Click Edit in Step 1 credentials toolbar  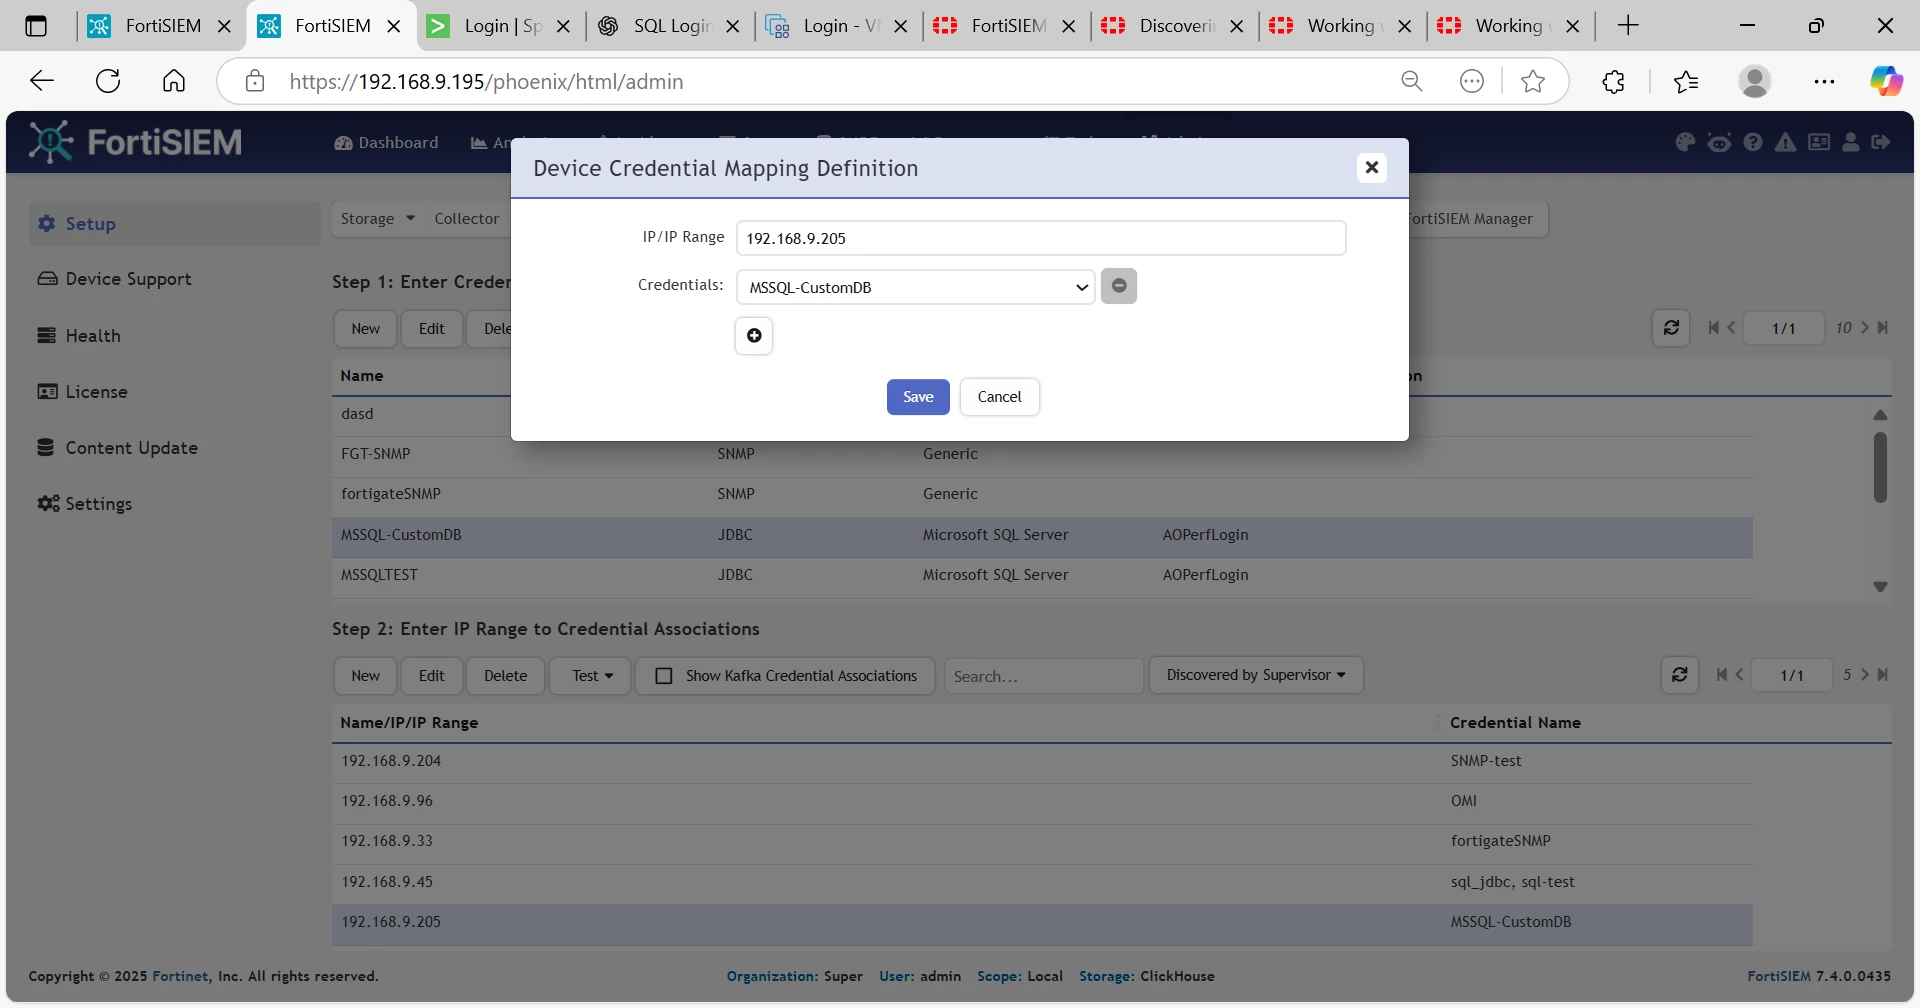pos(432,329)
